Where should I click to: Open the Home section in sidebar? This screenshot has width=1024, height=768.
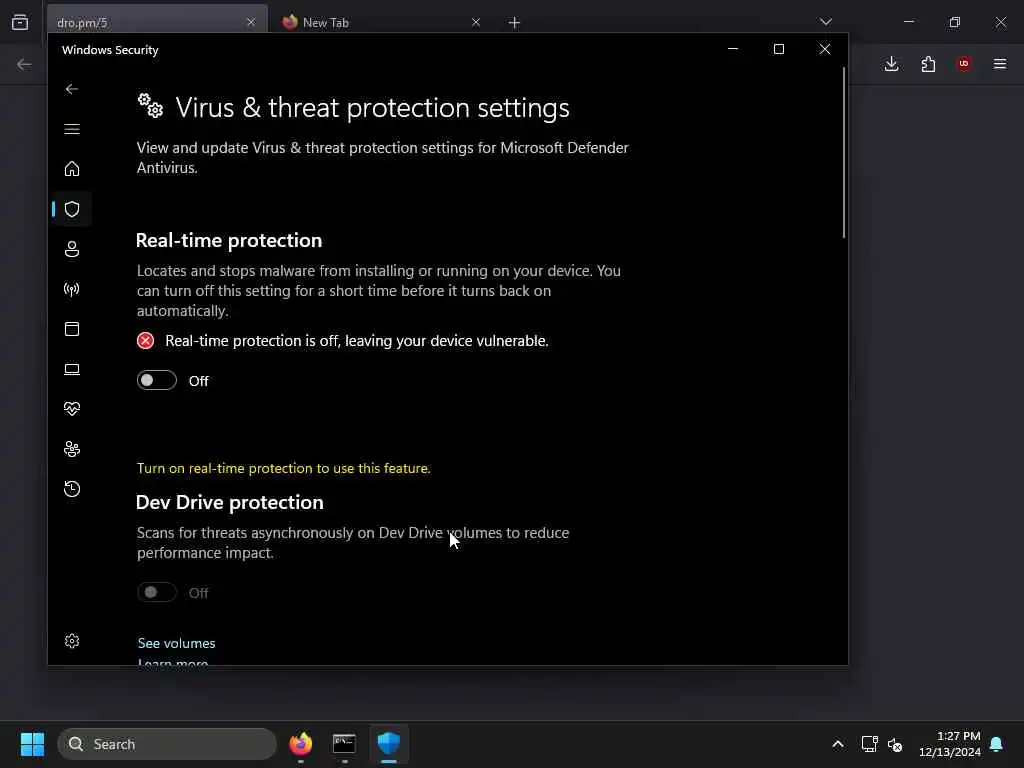pos(72,169)
